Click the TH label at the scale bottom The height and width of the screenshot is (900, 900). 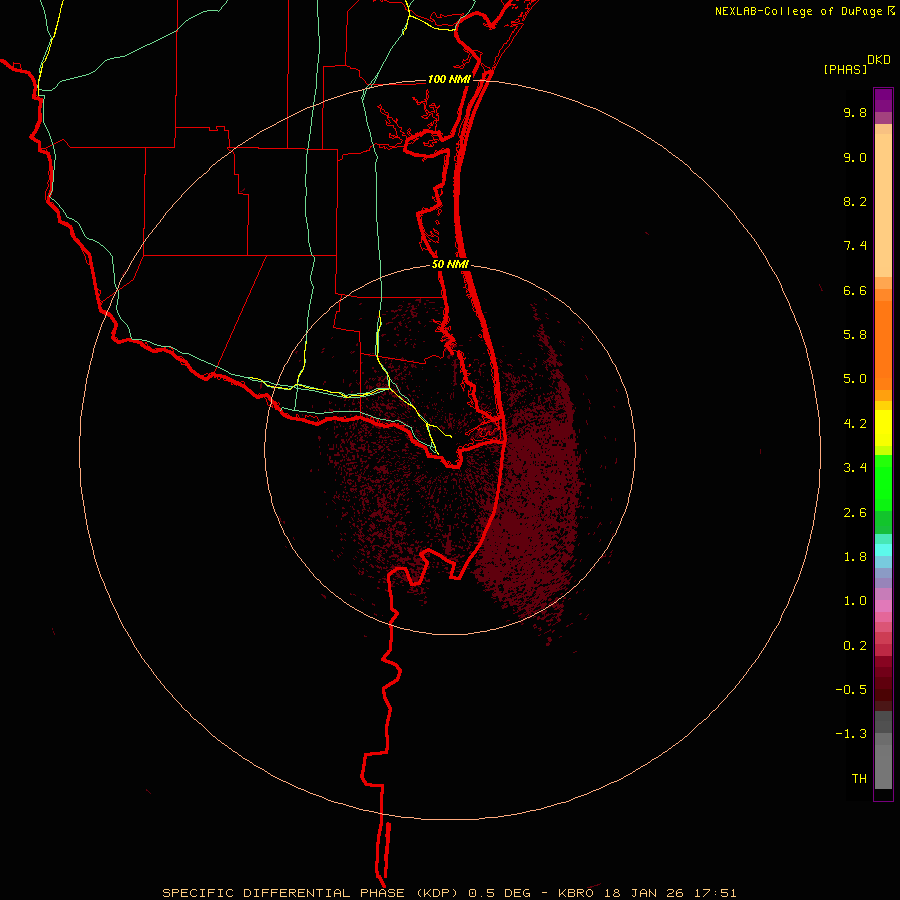859,779
